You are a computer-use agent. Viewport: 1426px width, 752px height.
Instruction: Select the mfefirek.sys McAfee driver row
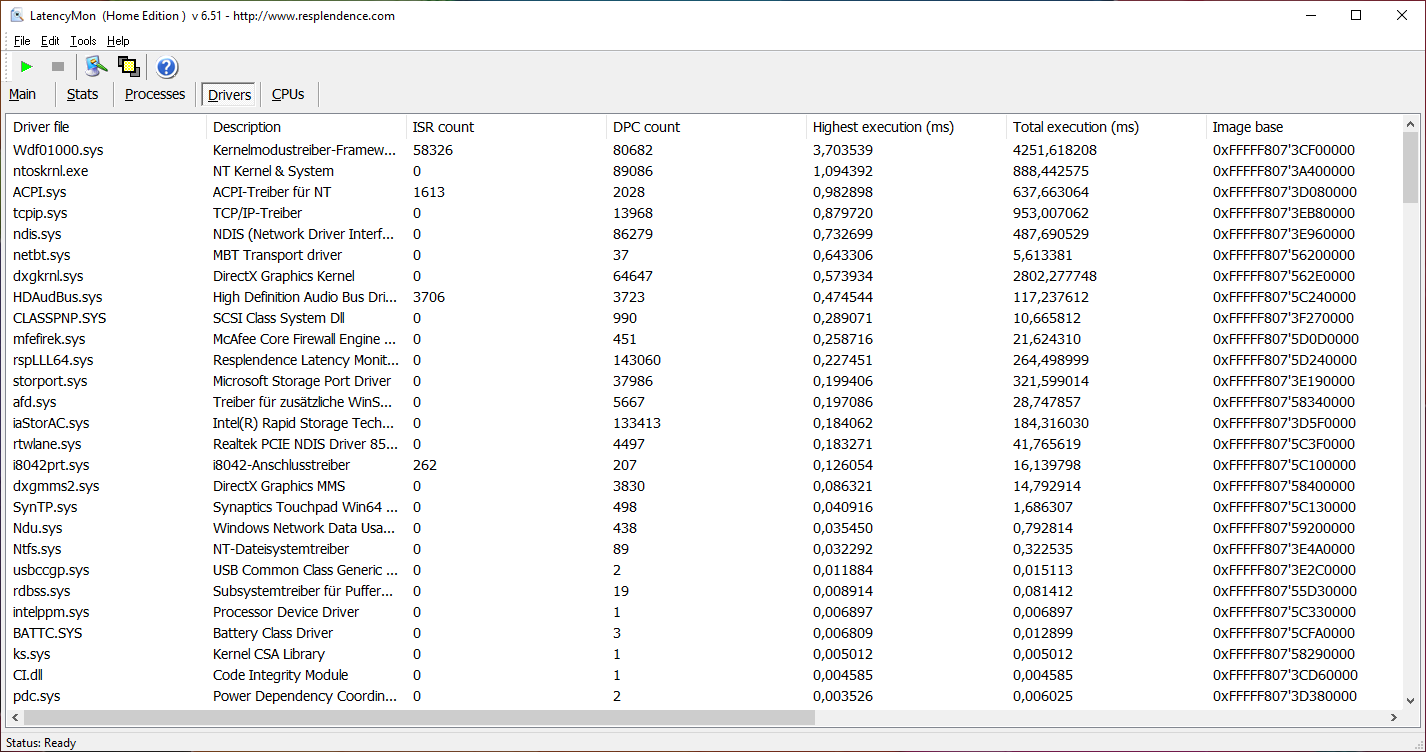pos(704,339)
